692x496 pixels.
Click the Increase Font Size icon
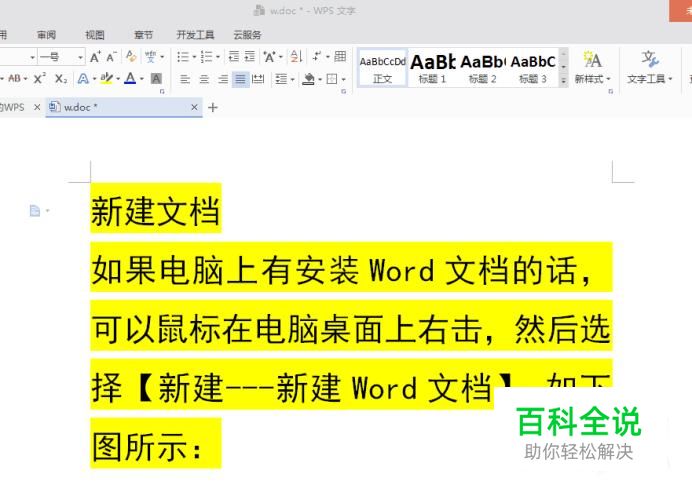coord(95,57)
